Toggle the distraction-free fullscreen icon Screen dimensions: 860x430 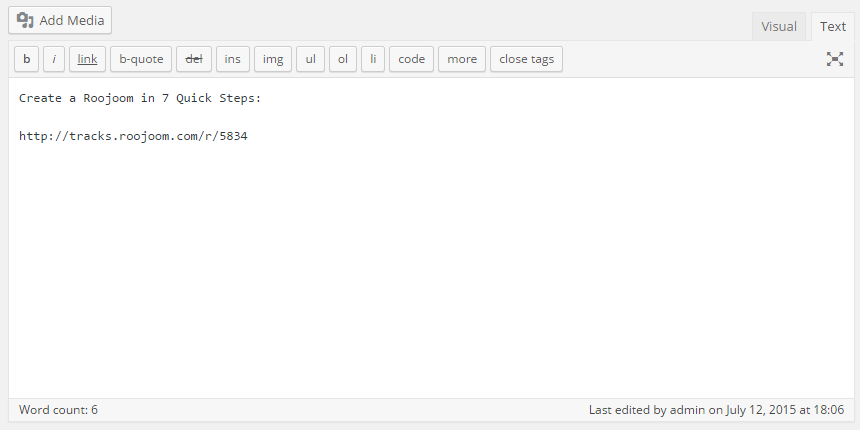[835, 59]
